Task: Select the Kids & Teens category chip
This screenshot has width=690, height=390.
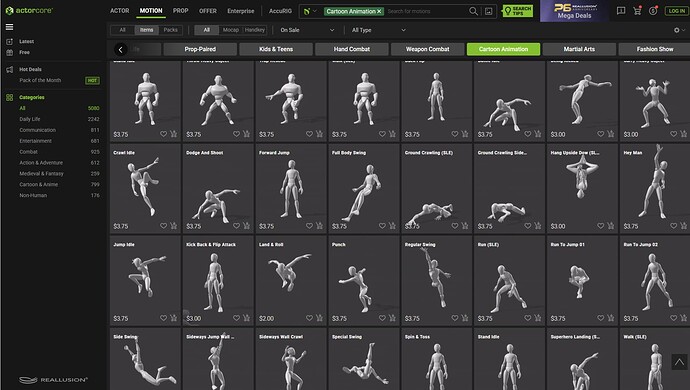Action: coord(276,49)
